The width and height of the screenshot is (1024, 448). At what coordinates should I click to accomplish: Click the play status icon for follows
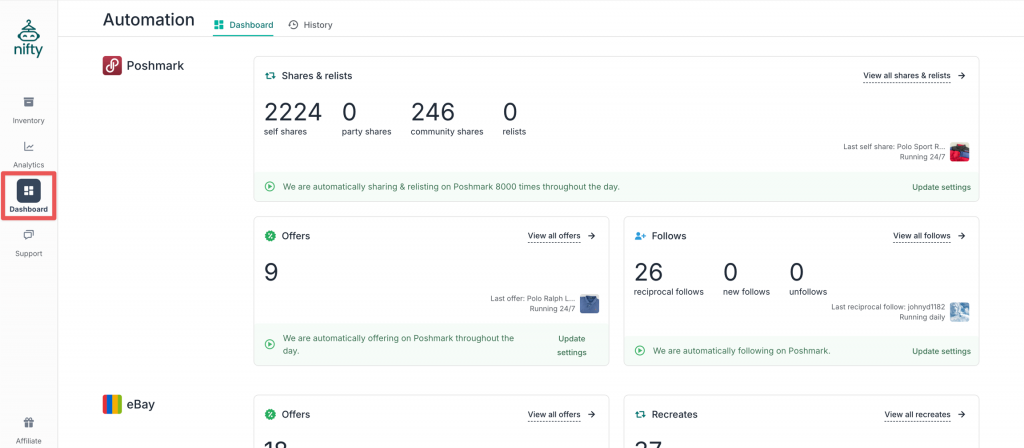640,351
